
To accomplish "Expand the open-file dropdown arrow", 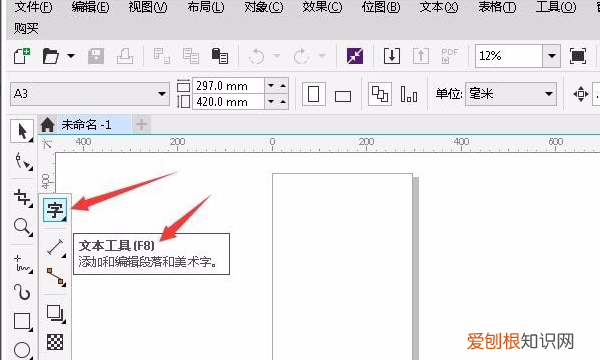I will (x=71, y=56).
